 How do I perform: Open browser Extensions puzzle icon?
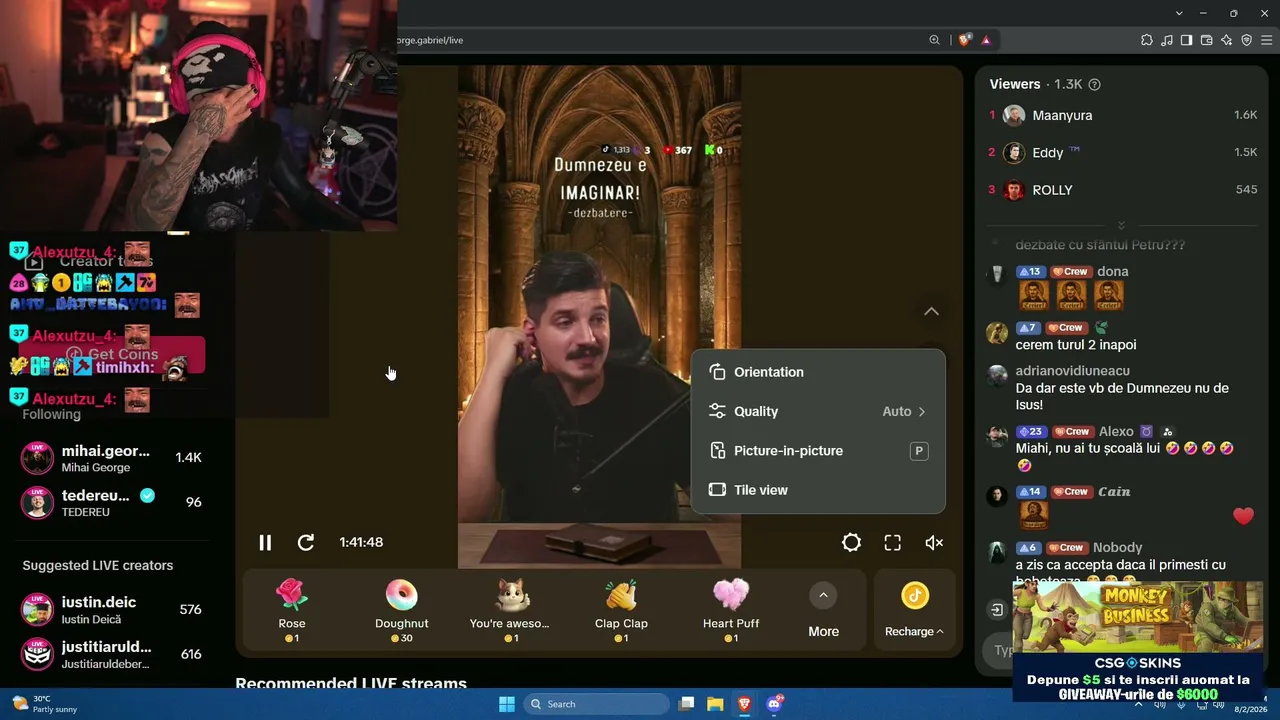(1146, 40)
